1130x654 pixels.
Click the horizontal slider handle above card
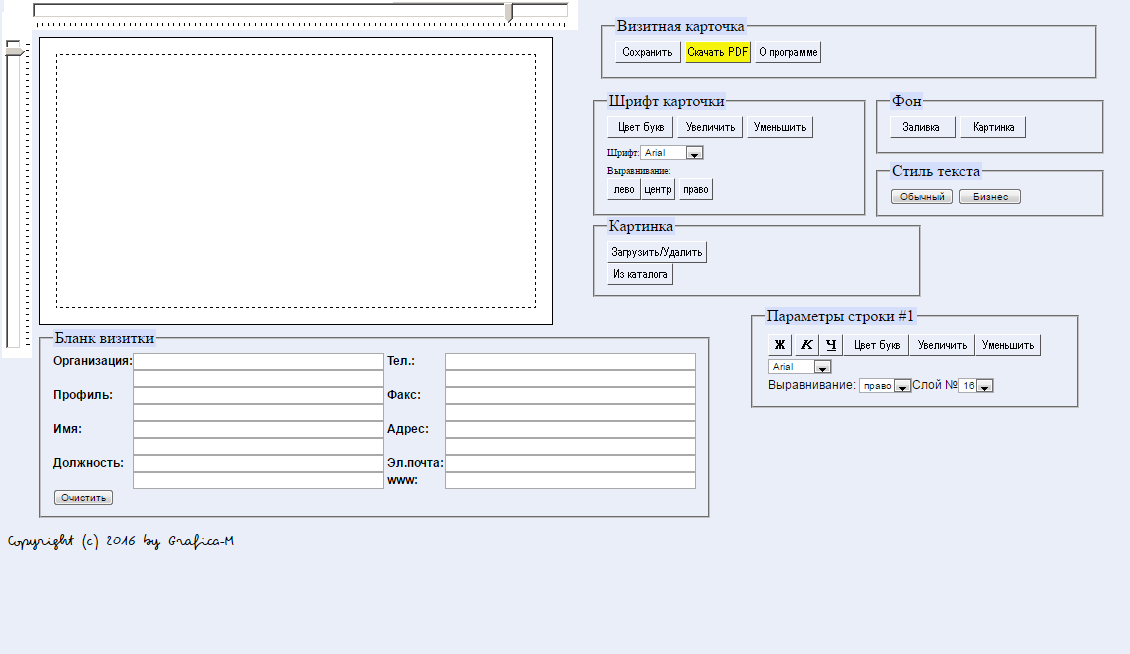pos(510,11)
